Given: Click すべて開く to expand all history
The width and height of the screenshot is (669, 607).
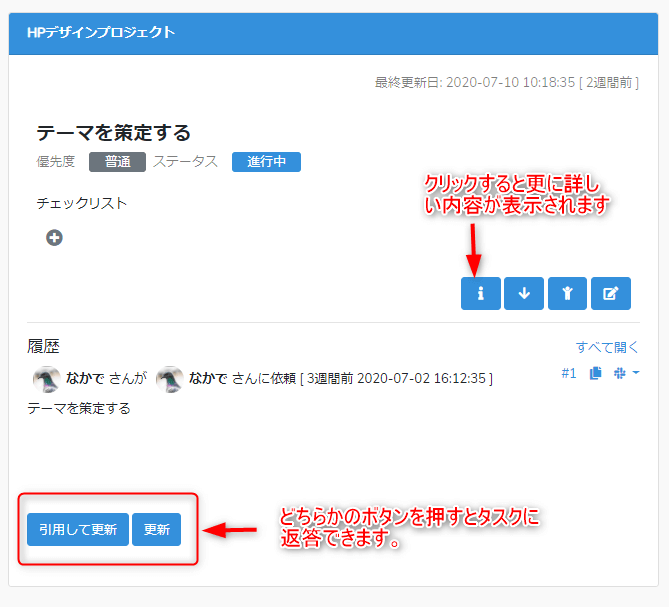Looking at the screenshot, I should coord(607,347).
